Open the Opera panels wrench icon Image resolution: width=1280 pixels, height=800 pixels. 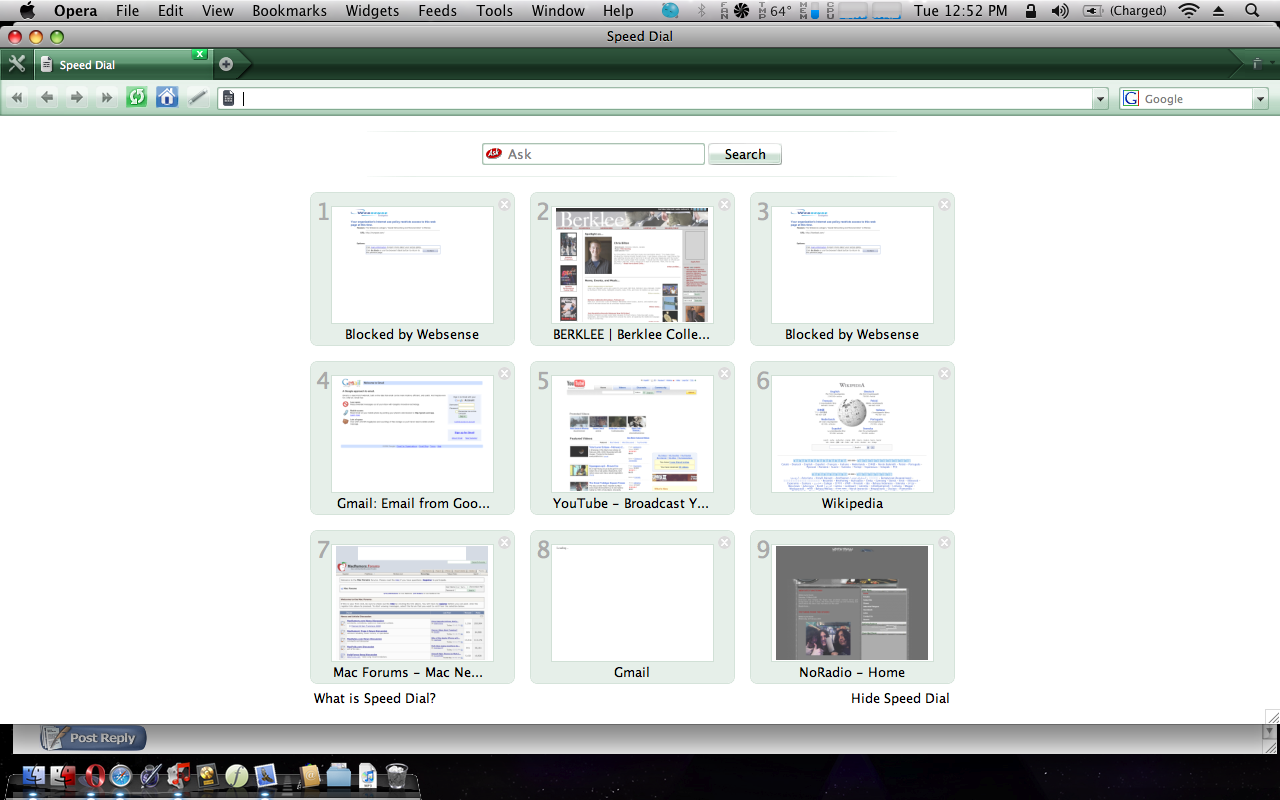point(16,64)
